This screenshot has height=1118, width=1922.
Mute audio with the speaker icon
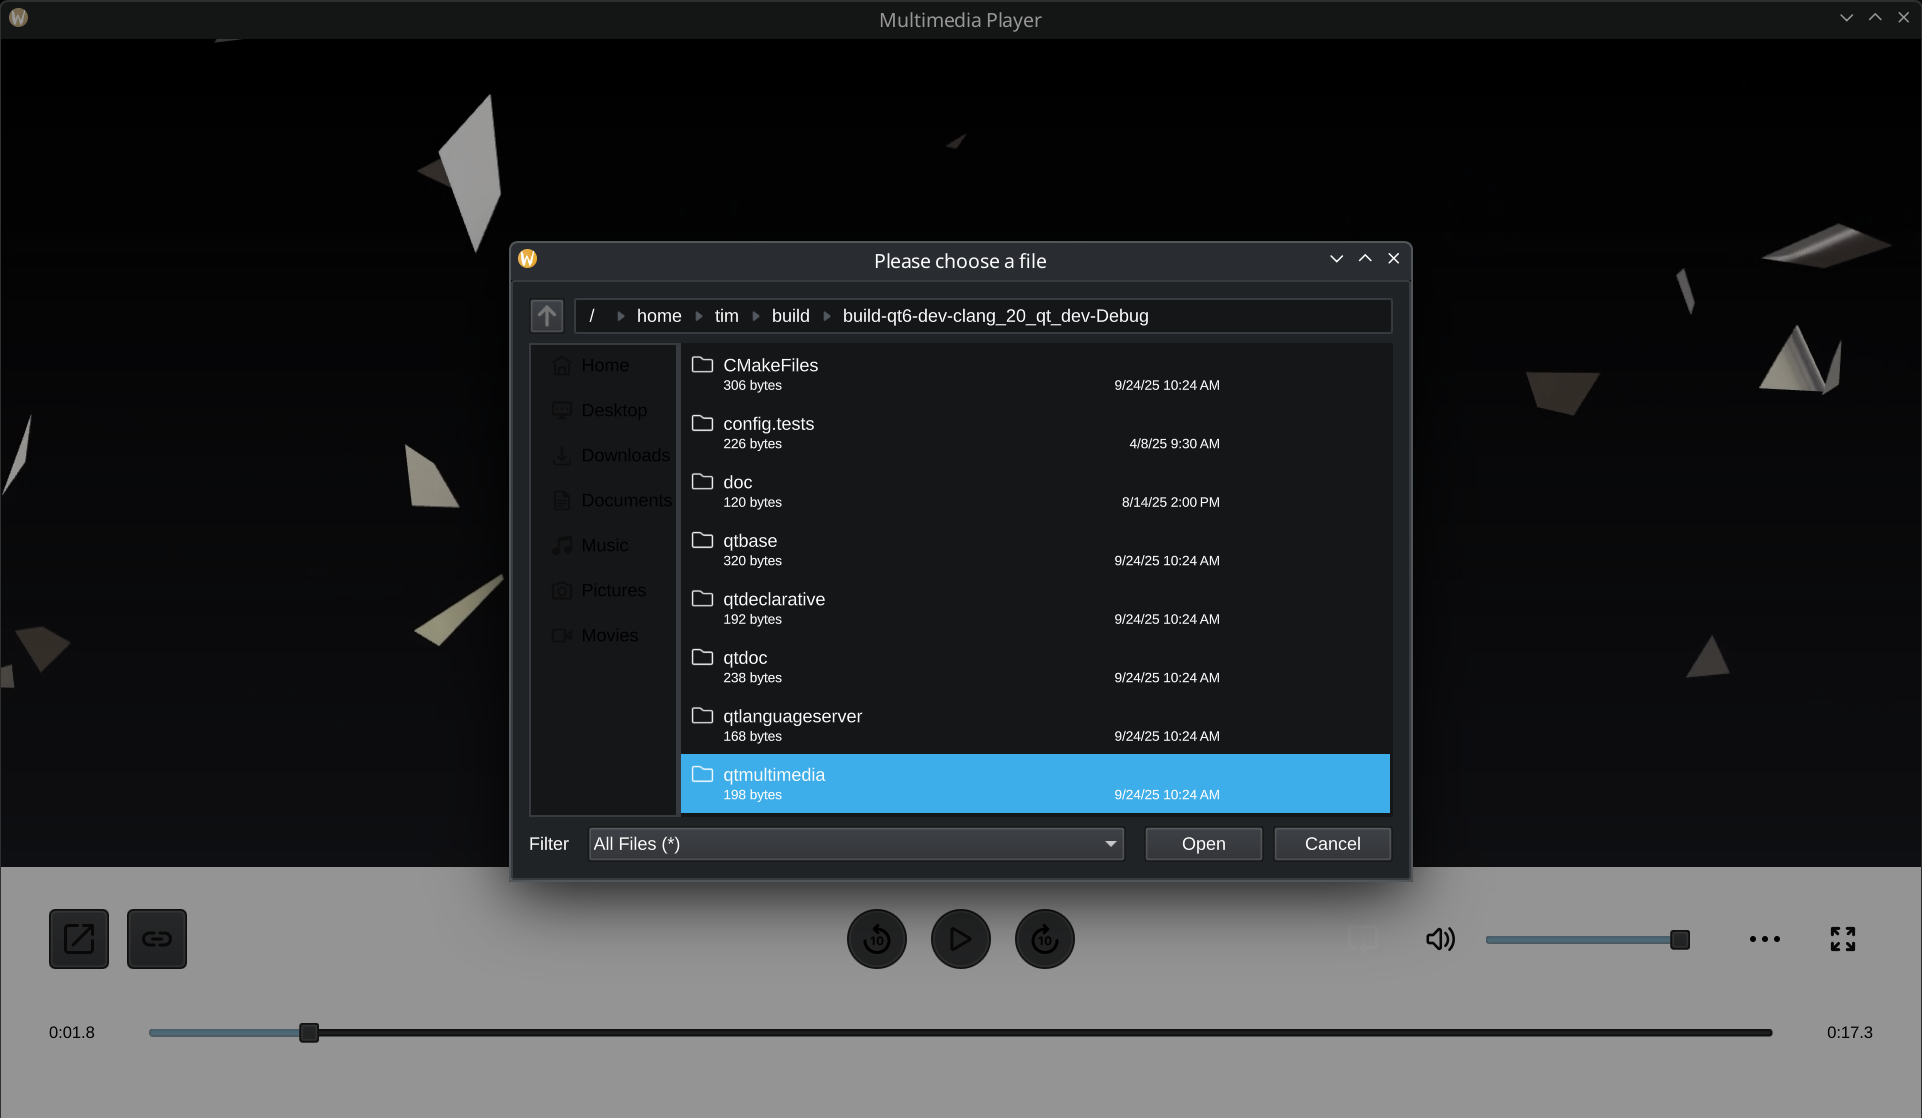click(1440, 939)
